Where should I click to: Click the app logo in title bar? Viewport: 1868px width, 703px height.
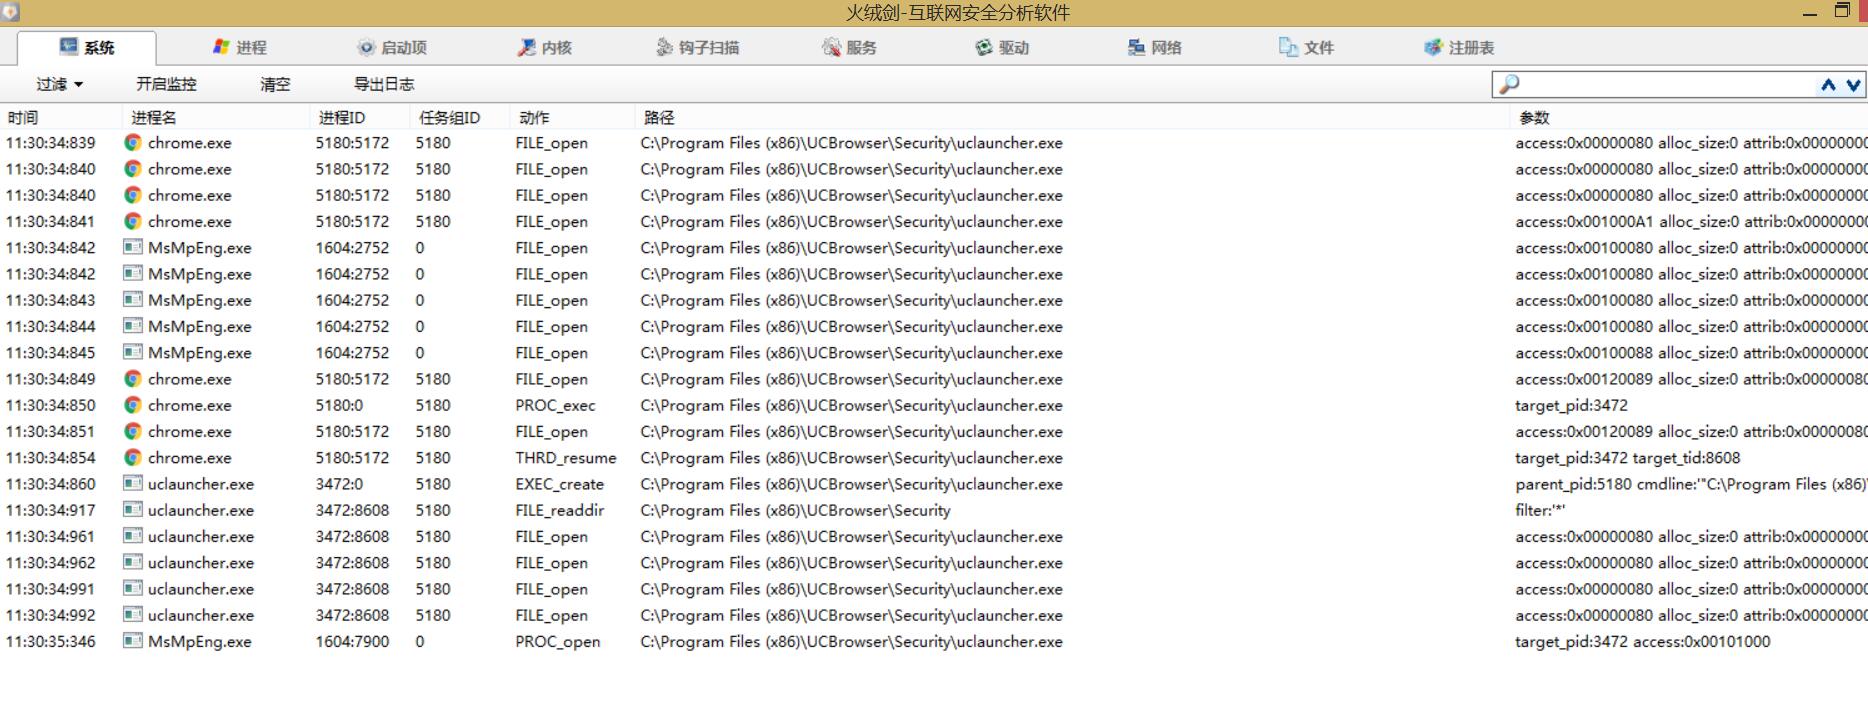(x=11, y=12)
